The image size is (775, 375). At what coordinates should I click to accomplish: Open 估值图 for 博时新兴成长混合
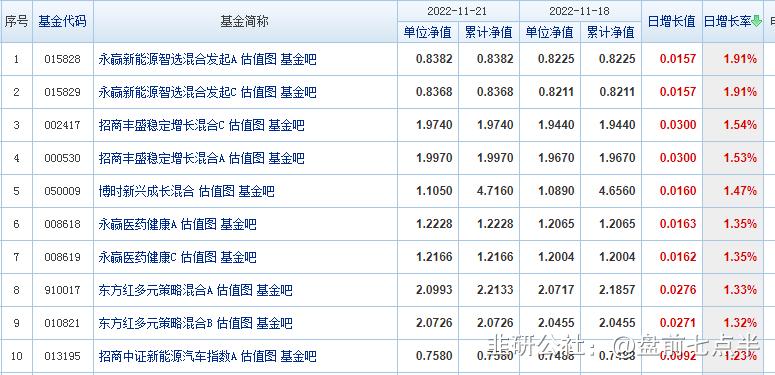point(216,191)
